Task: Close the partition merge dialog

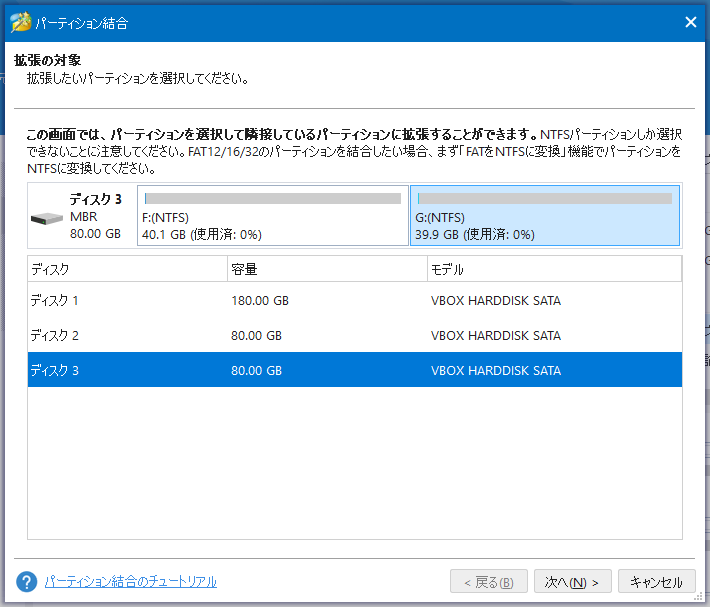Action: tap(691, 22)
